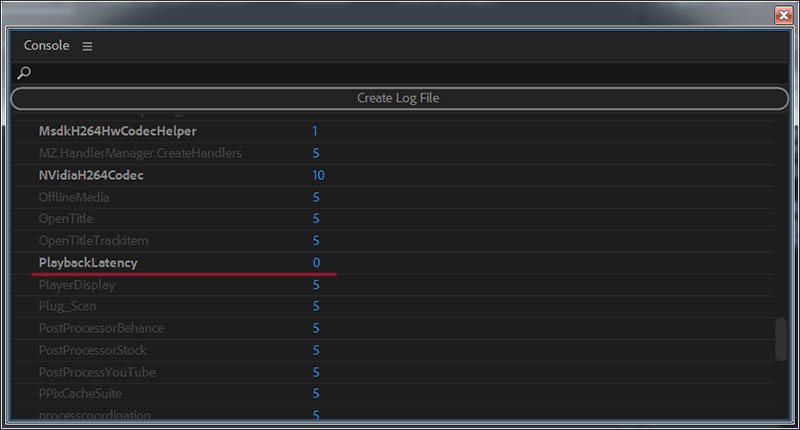The image size is (800, 430).
Task: Edit the PPixCacheSuite value 5
Action: coord(316,393)
